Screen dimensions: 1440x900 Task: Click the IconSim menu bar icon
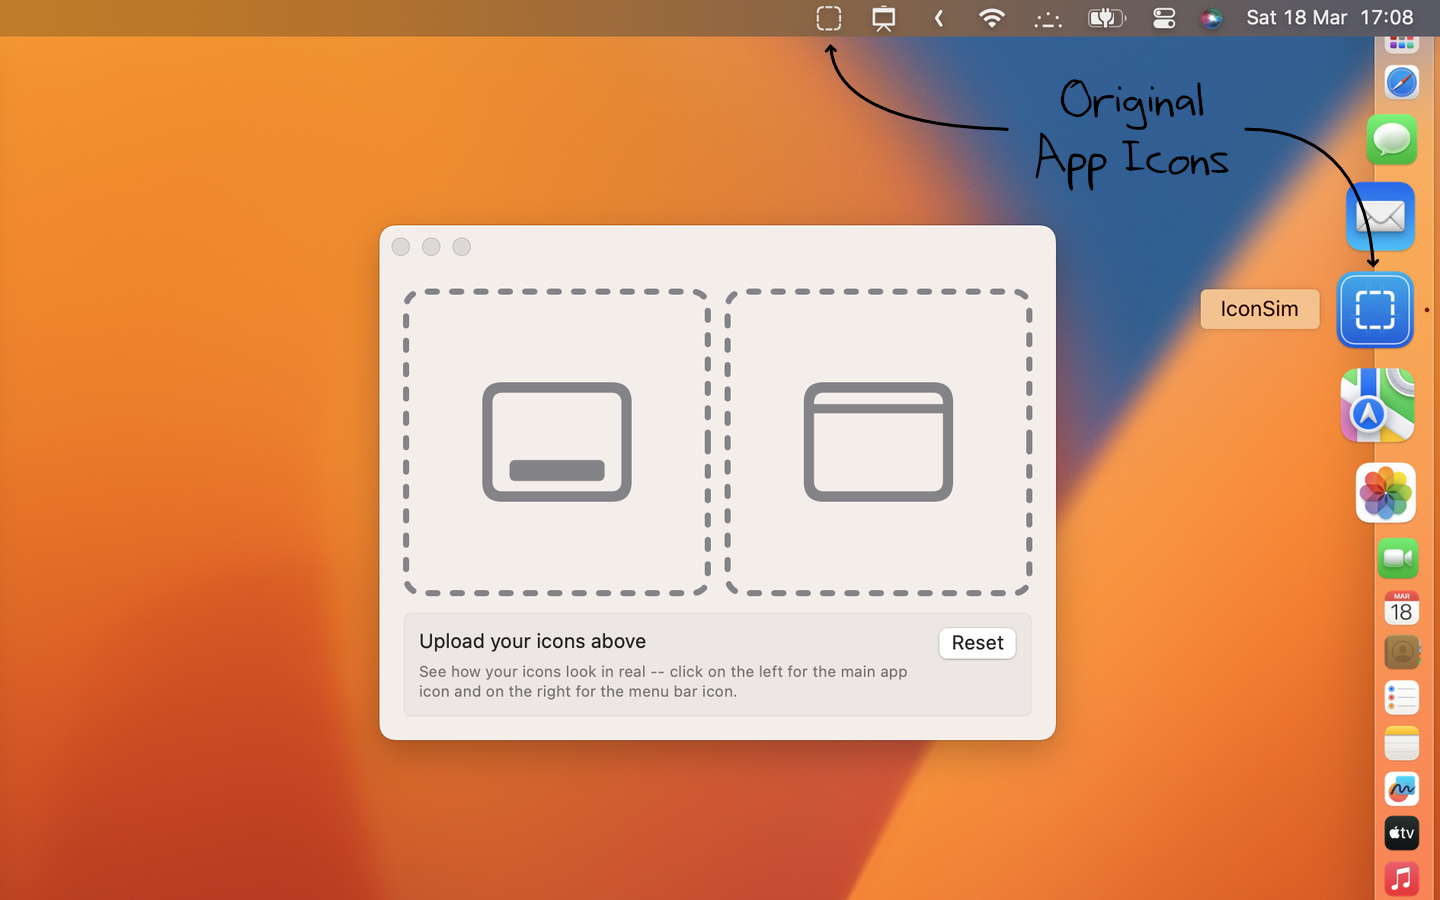coord(828,18)
